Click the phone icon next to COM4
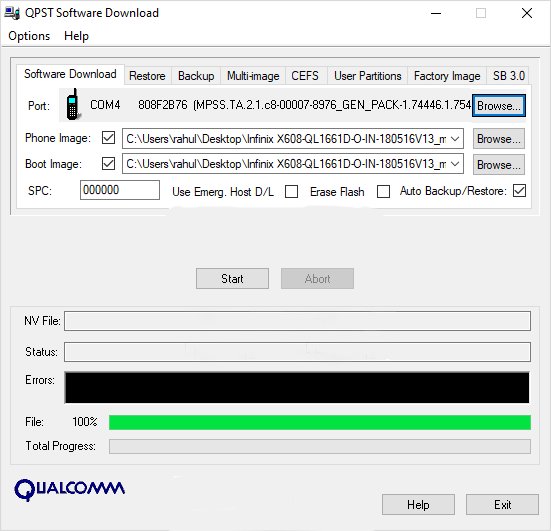The width and height of the screenshot is (551, 531). (73, 104)
